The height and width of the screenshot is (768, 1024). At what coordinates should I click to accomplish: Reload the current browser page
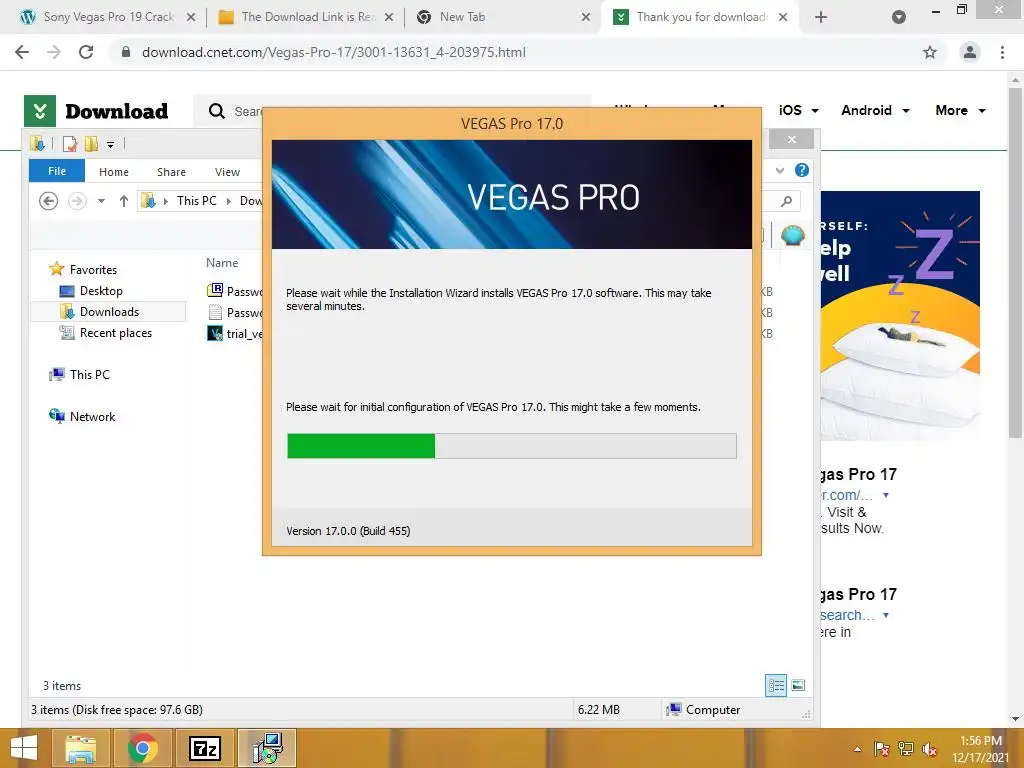[x=86, y=52]
